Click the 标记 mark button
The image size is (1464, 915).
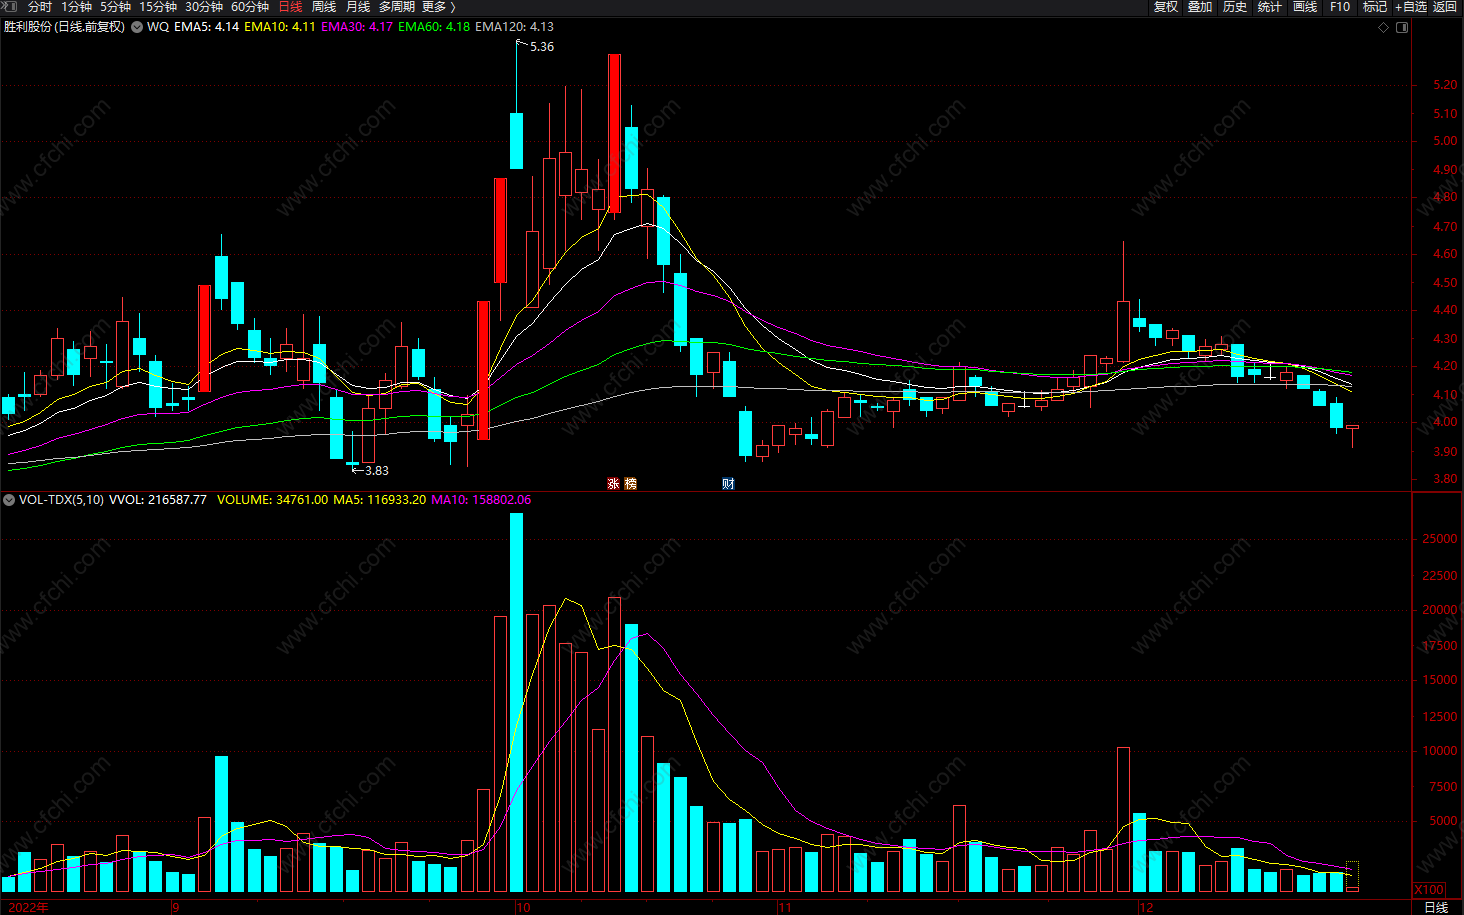coord(1375,7)
